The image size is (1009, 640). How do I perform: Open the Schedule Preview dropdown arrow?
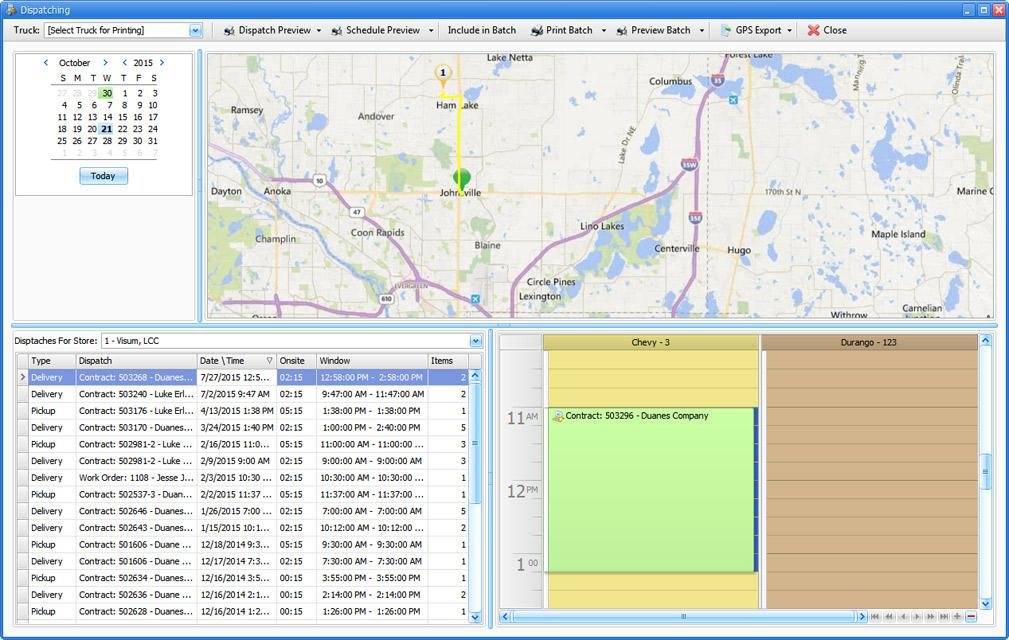click(431, 31)
